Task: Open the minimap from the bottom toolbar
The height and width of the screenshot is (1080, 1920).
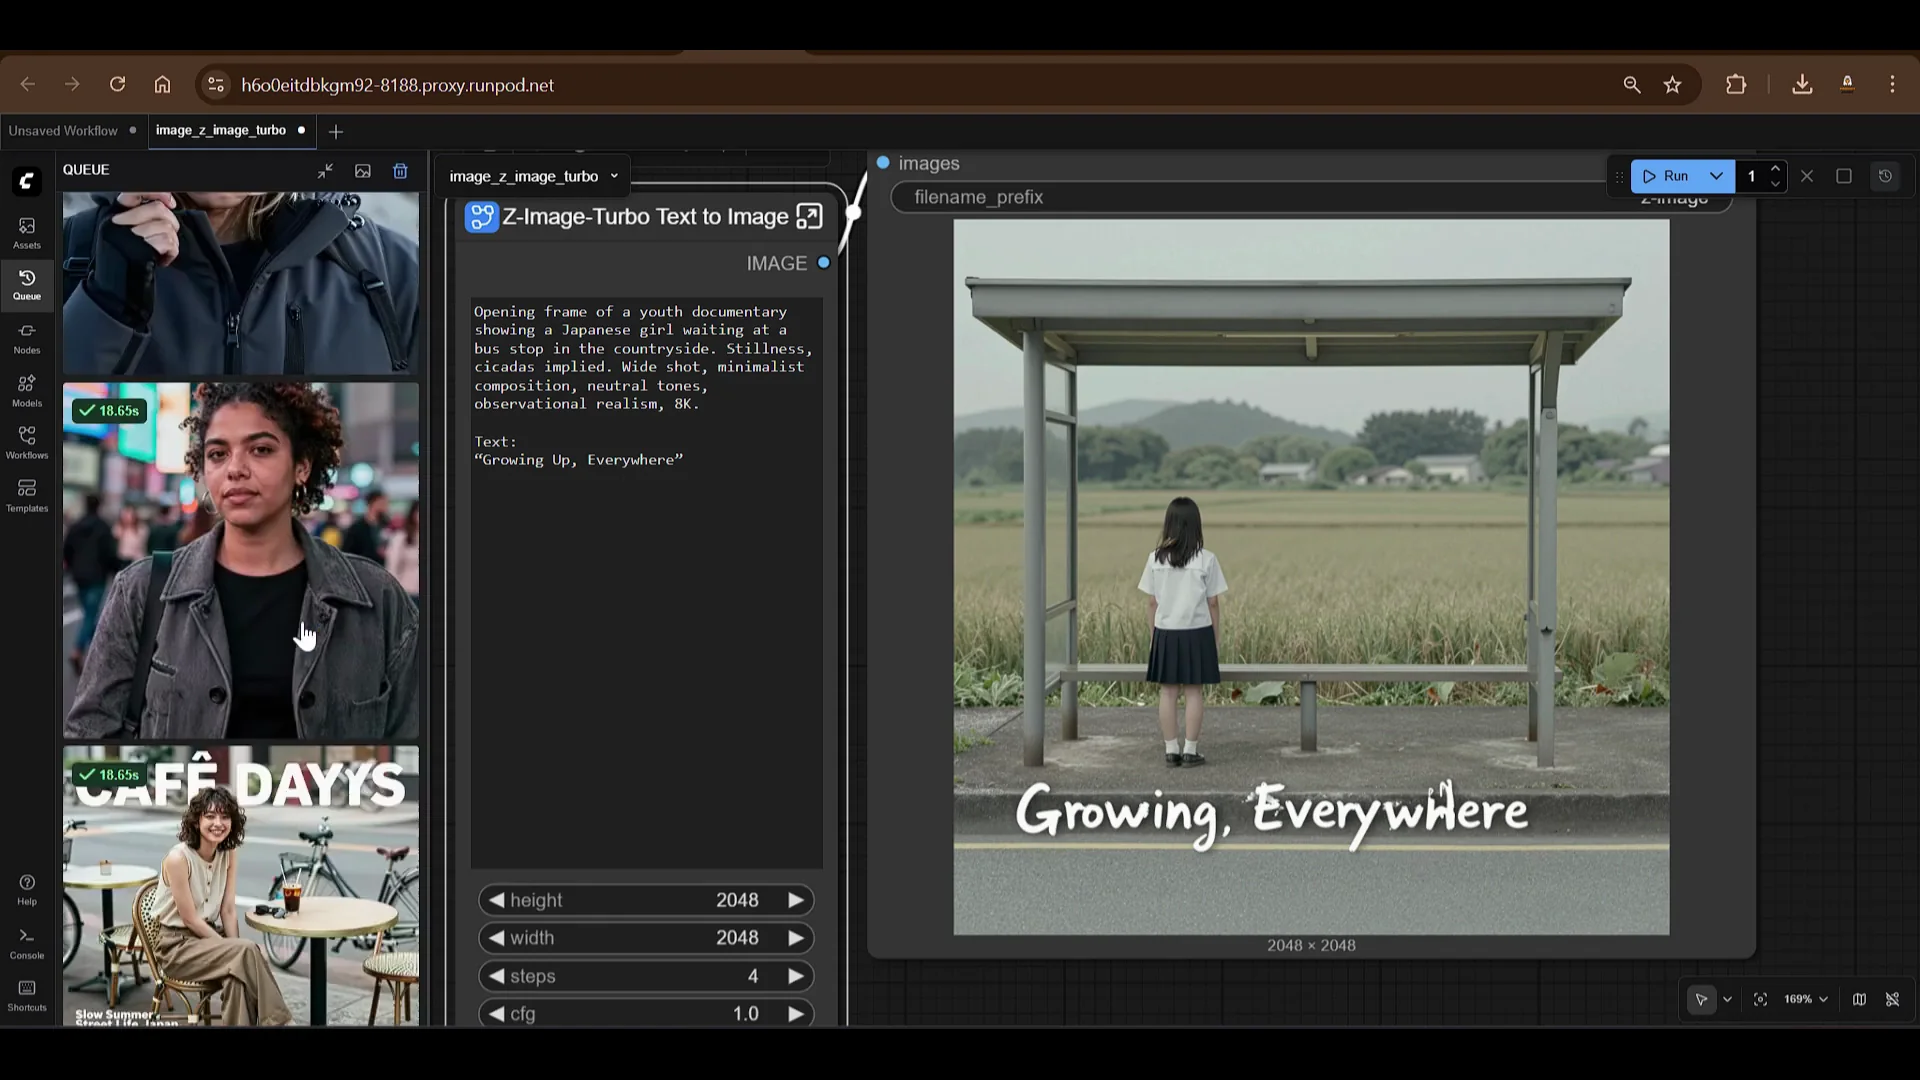Action: point(1859,999)
